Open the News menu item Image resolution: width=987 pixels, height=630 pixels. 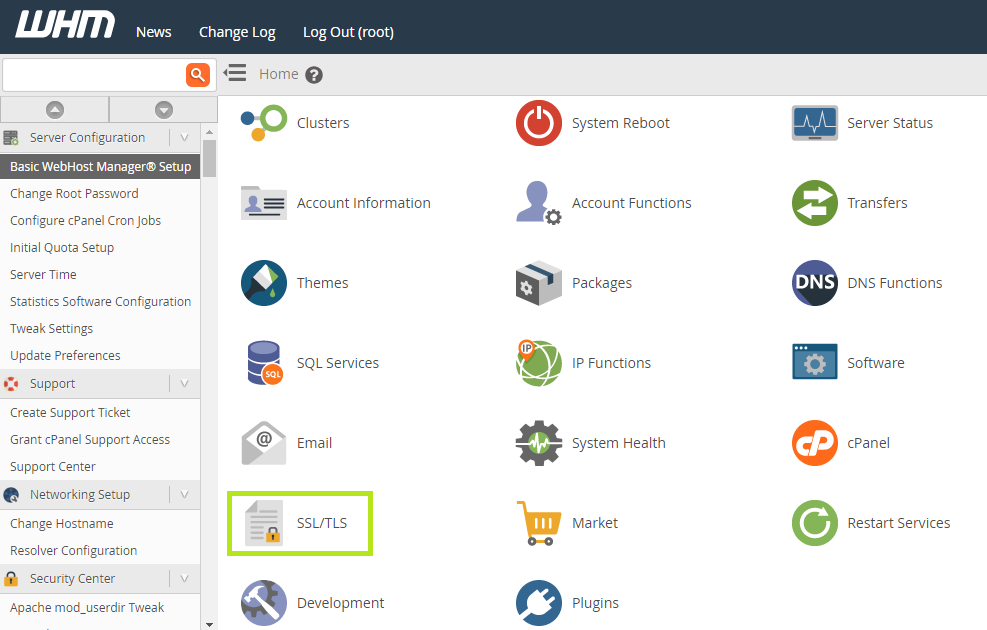click(x=154, y=32)
